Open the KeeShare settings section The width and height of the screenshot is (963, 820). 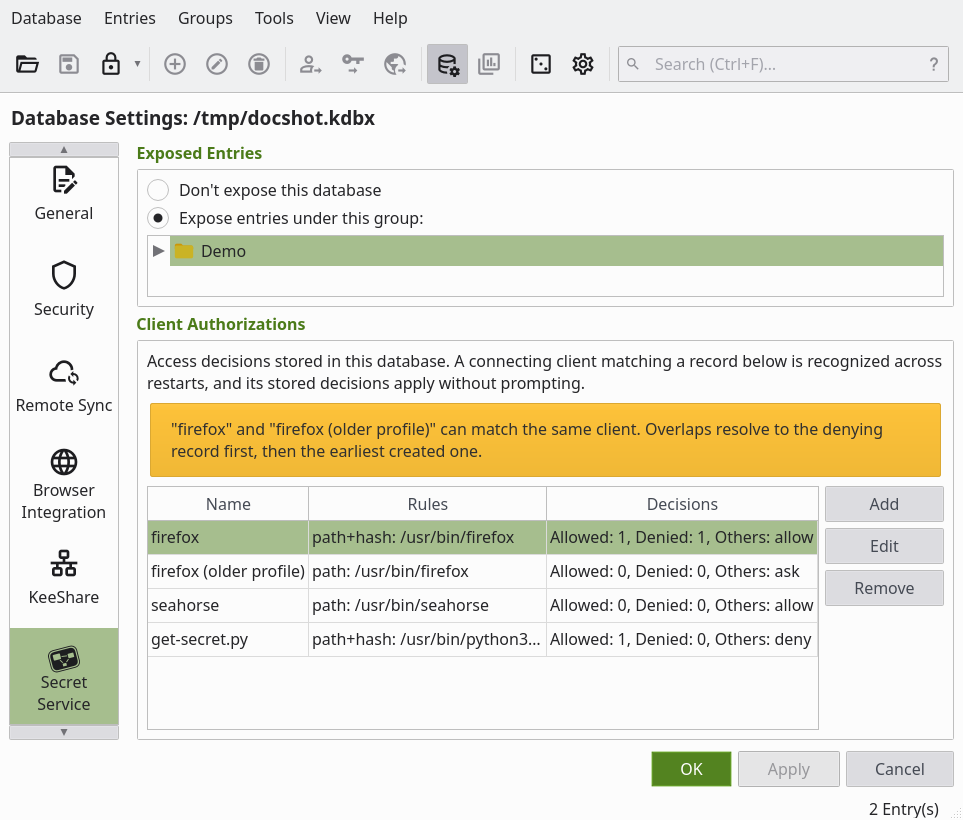pos(64,577)
